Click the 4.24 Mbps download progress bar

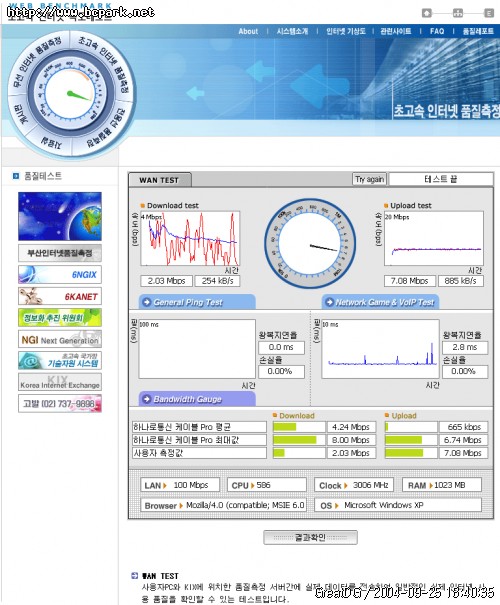point(299,427)
